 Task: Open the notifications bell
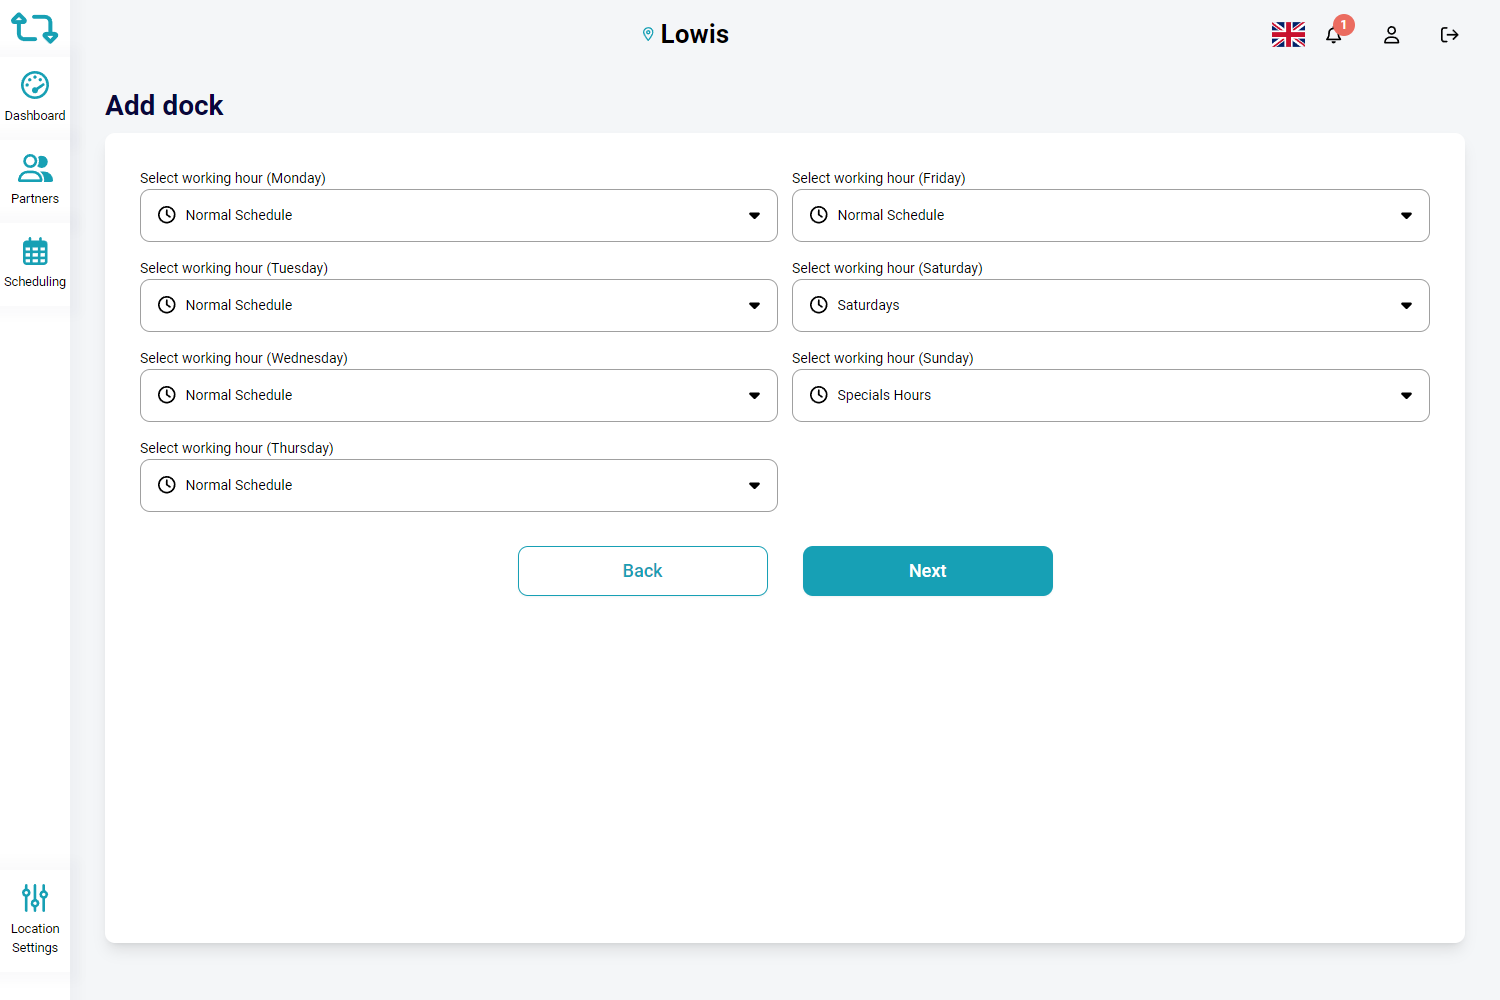click(1334, 35)
